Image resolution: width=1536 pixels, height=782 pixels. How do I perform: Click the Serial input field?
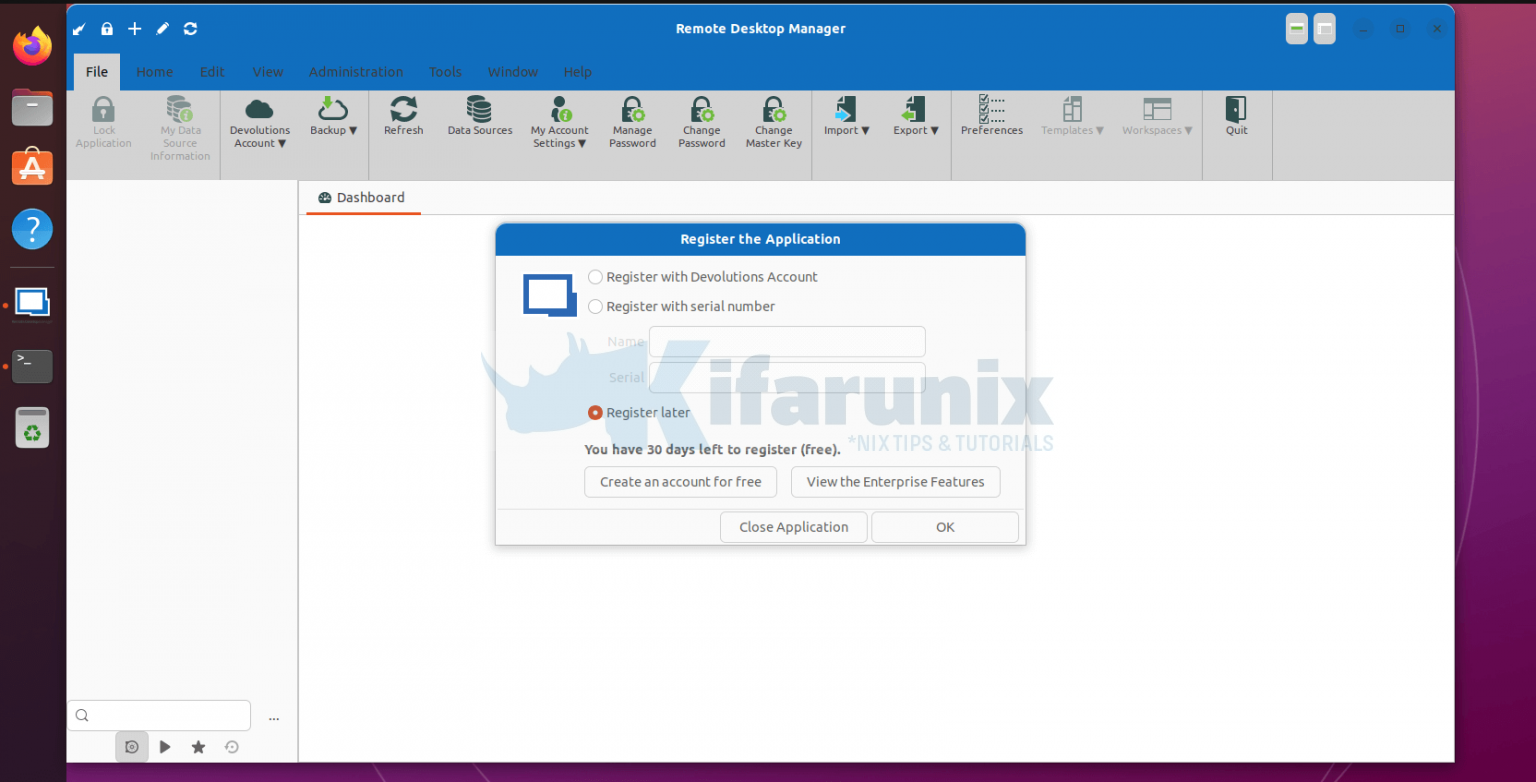click(x=787, y=378)
